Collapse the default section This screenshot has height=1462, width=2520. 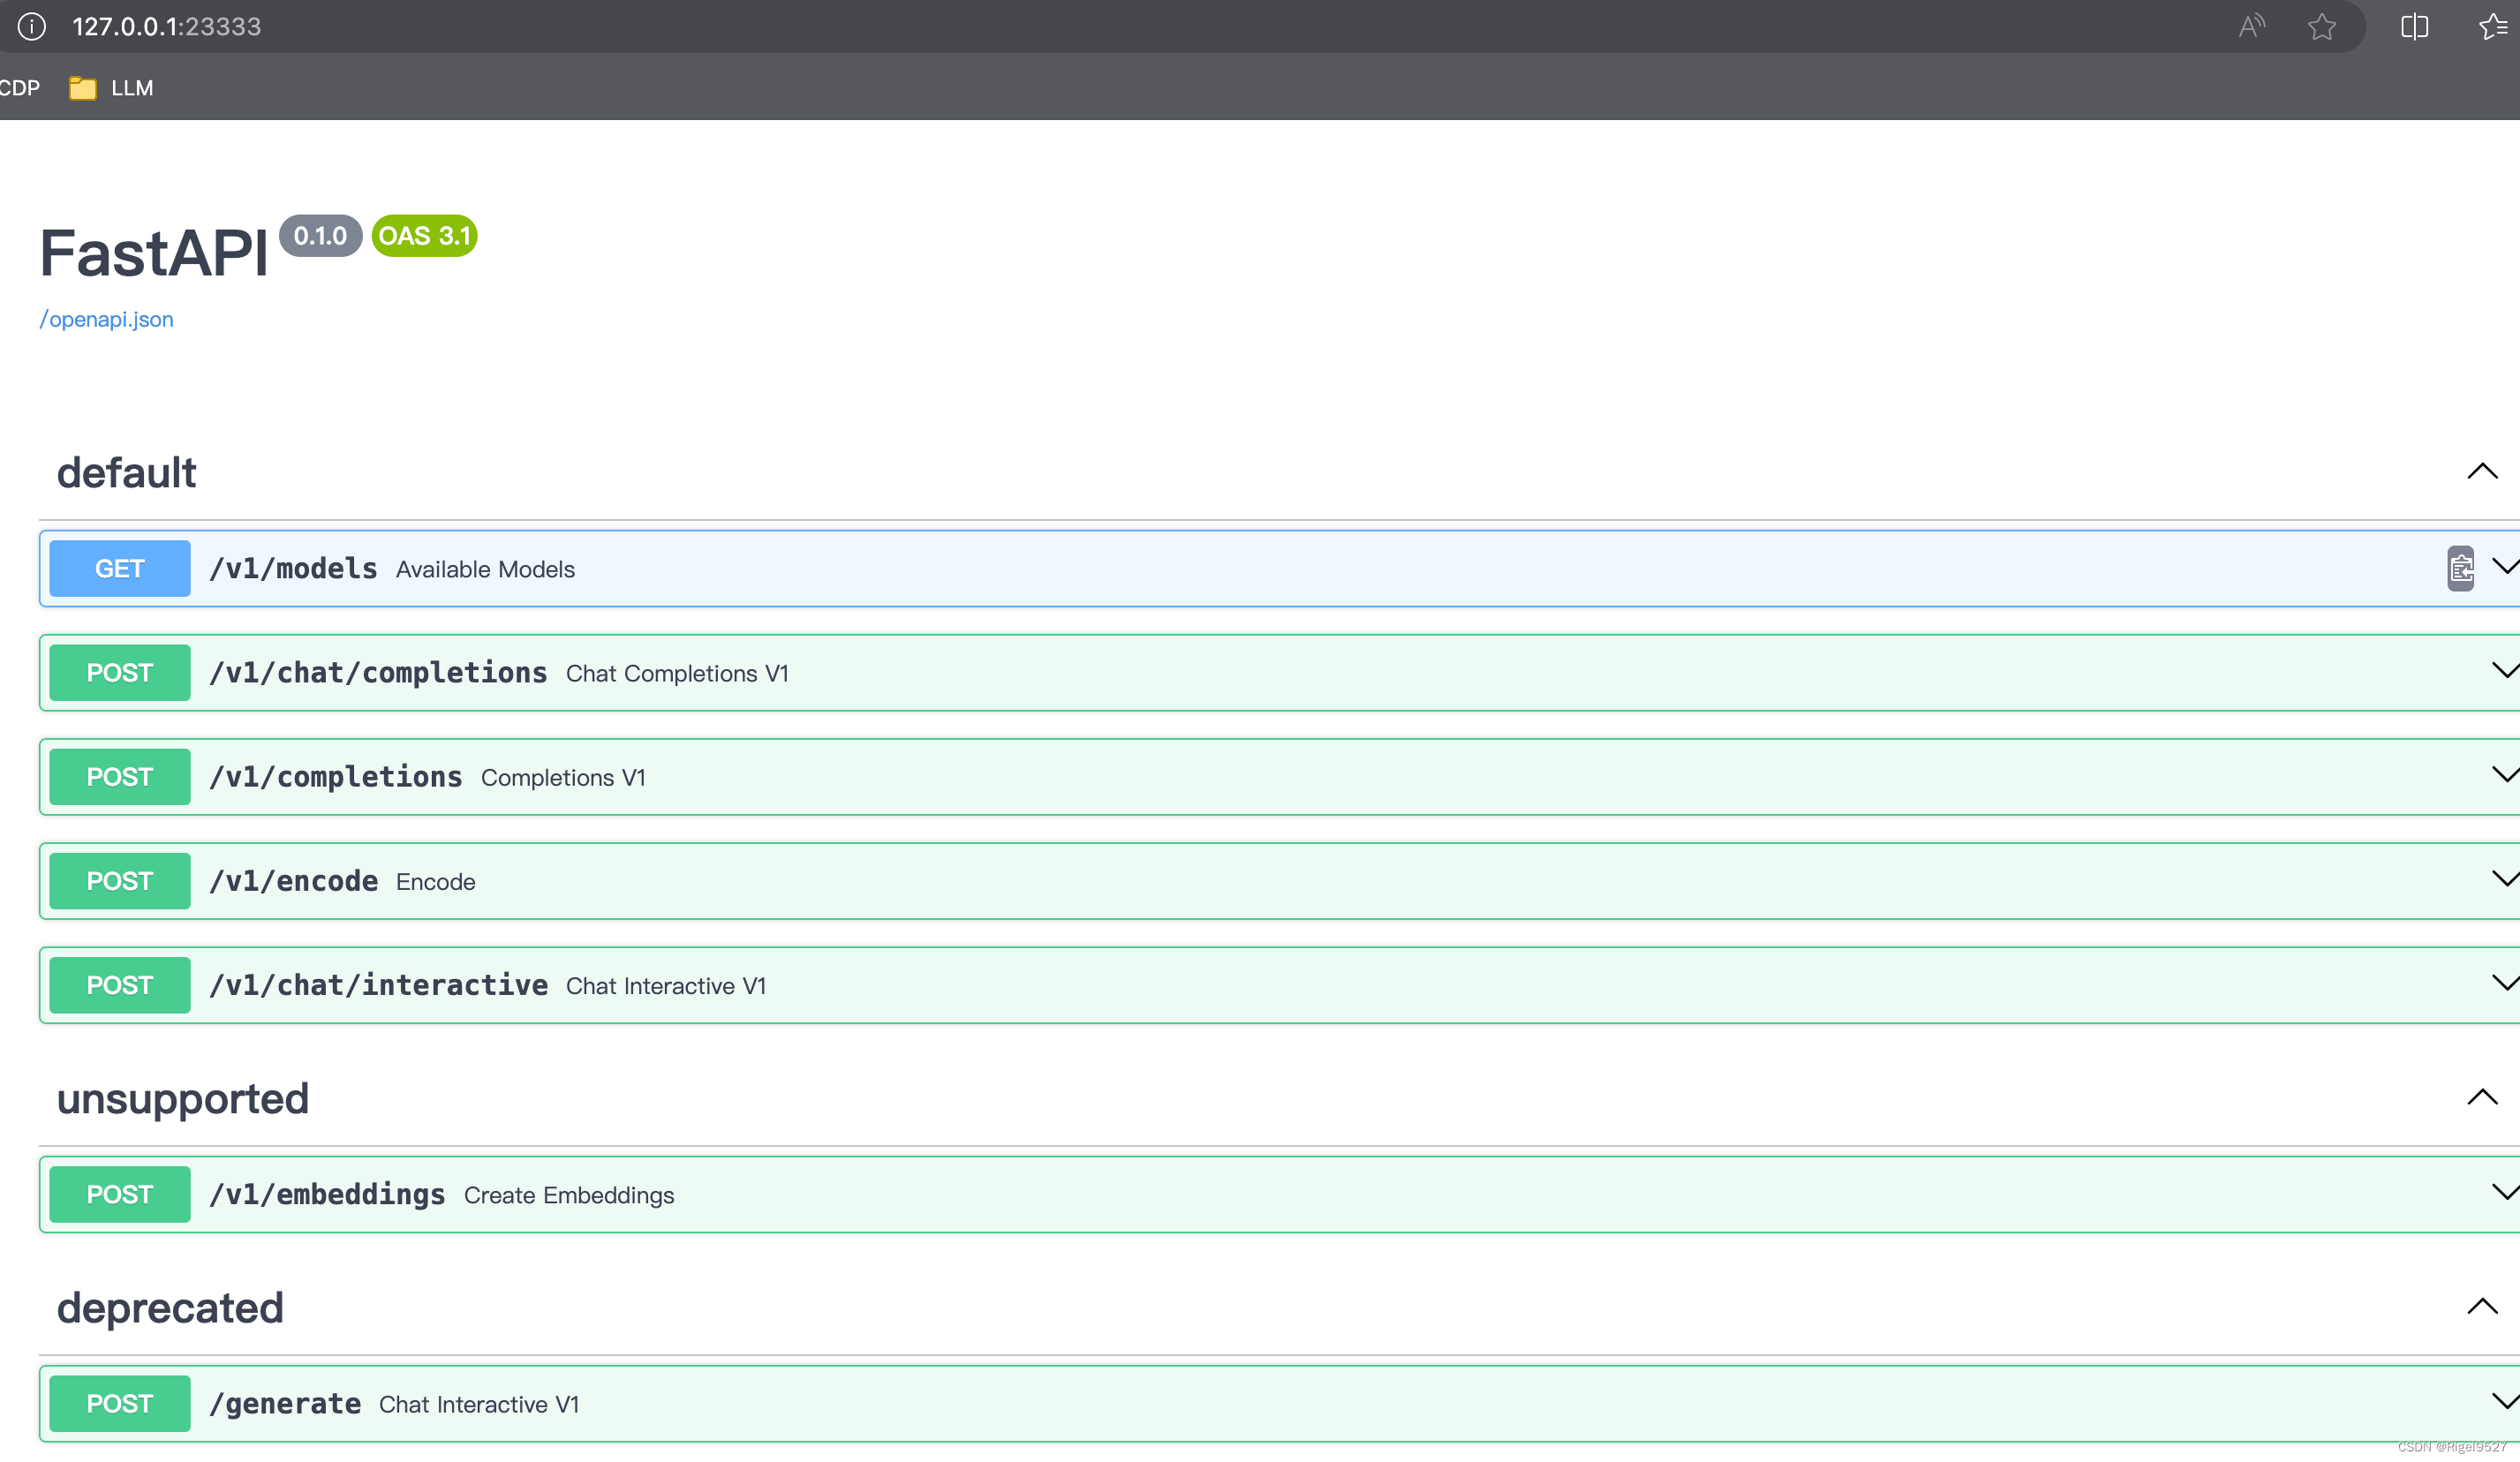click(2482, 471)
